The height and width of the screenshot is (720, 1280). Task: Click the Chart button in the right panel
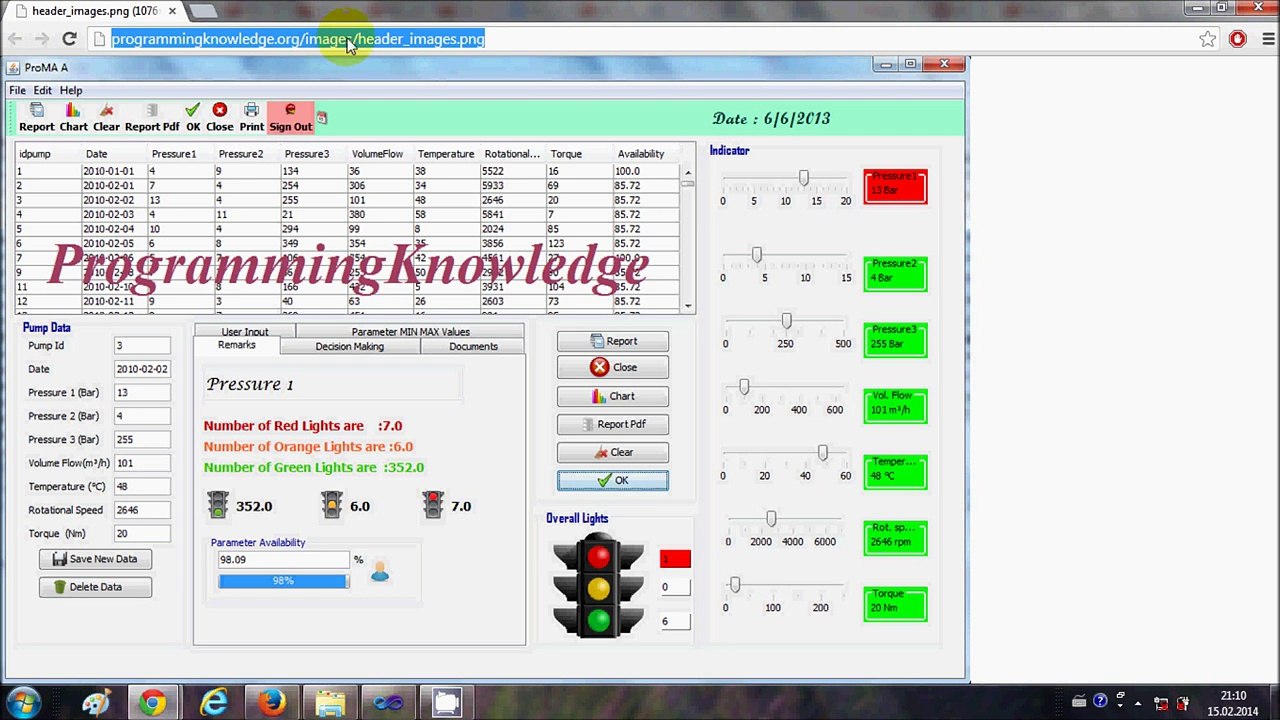(x=613, y=396)
